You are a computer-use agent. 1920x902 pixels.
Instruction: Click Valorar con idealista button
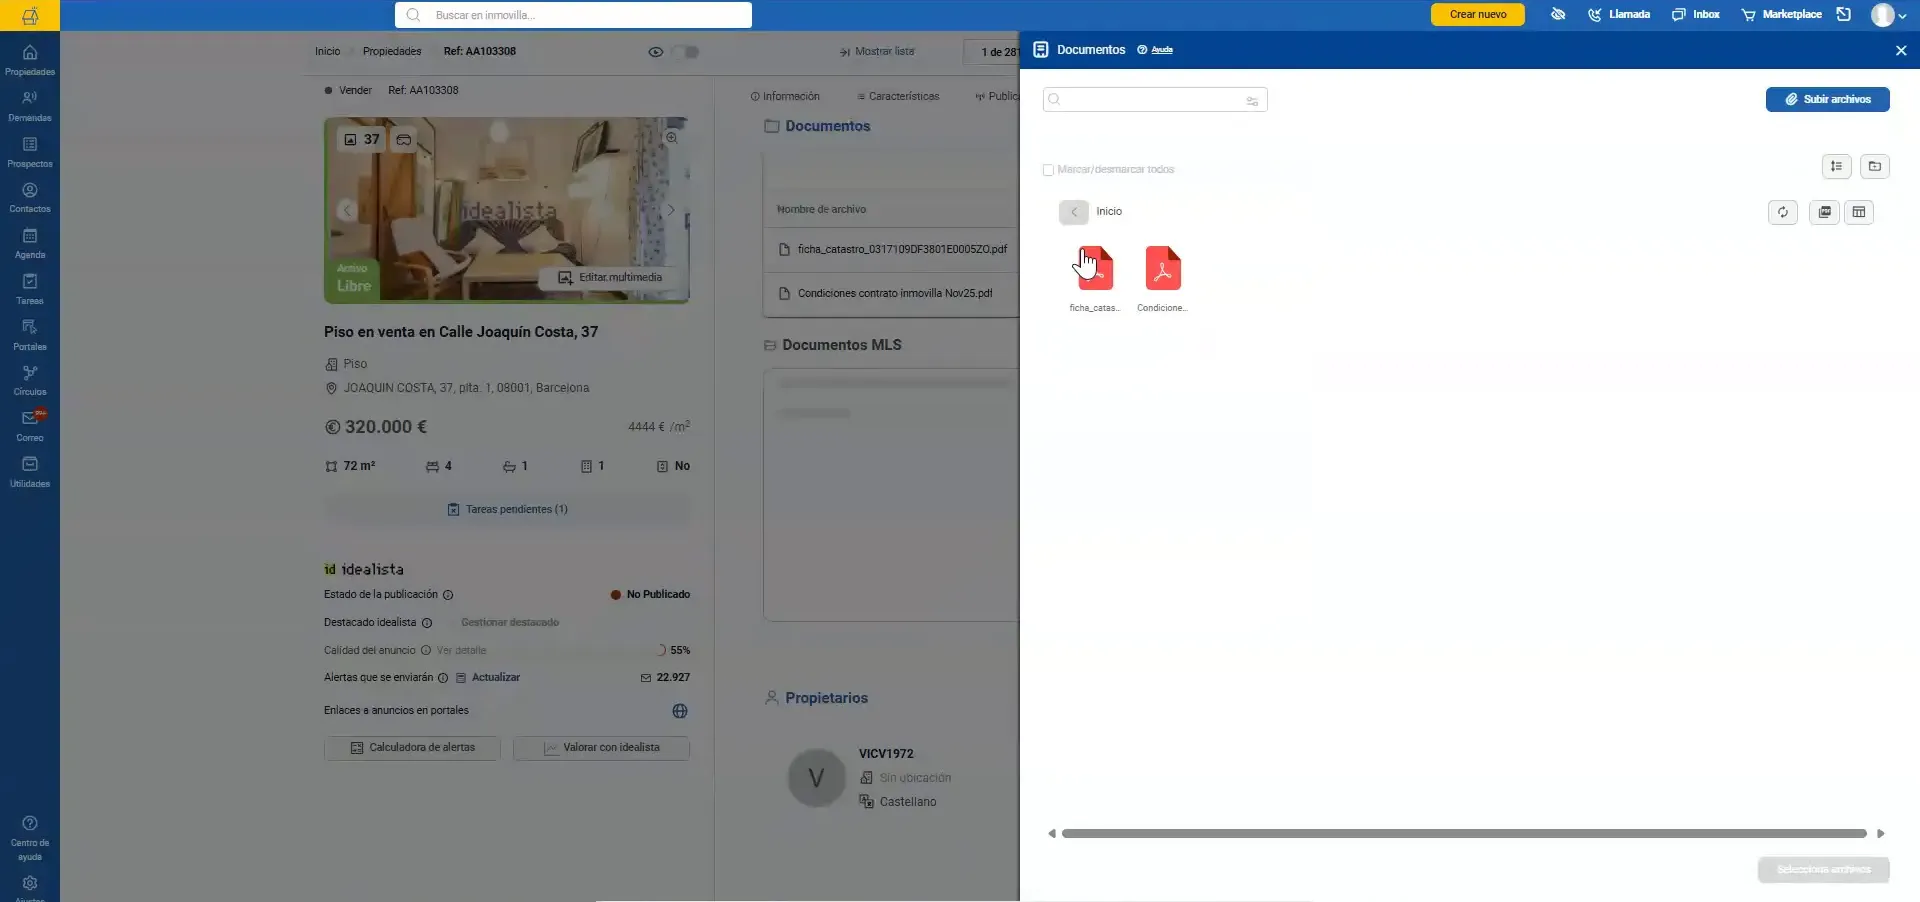(x=601, y=748)
